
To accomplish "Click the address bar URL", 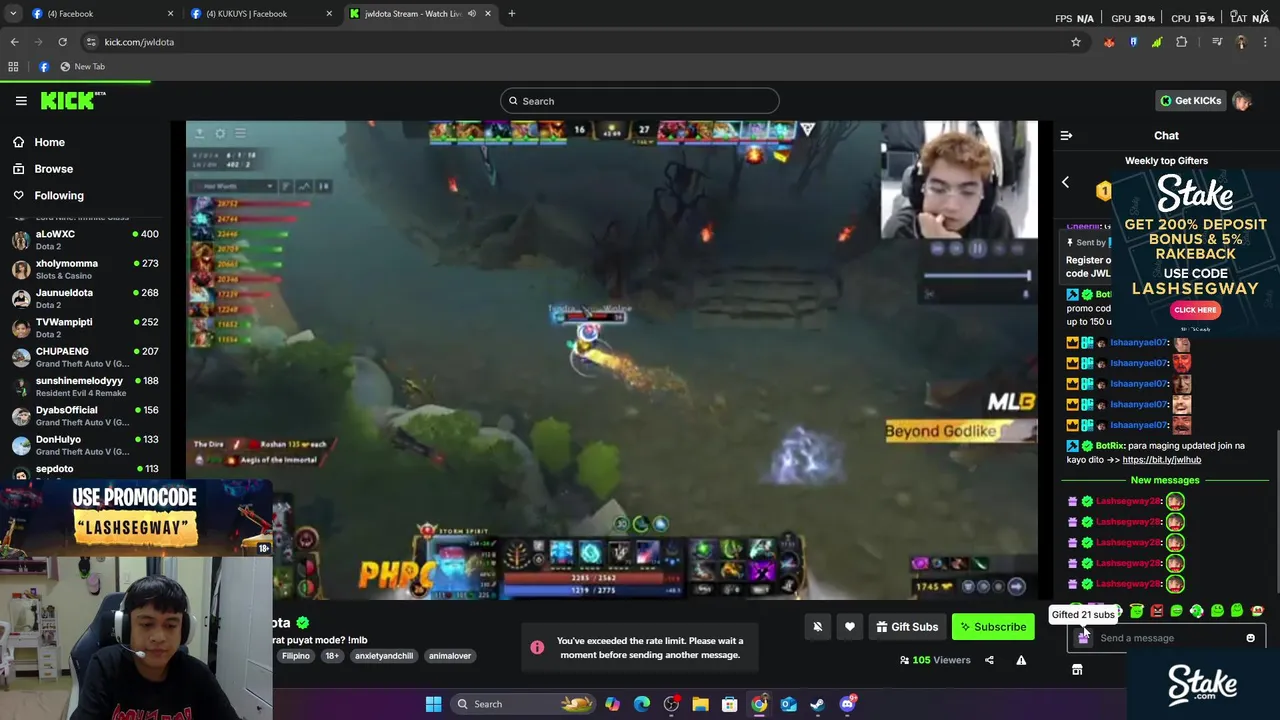I will coord(139,42).
